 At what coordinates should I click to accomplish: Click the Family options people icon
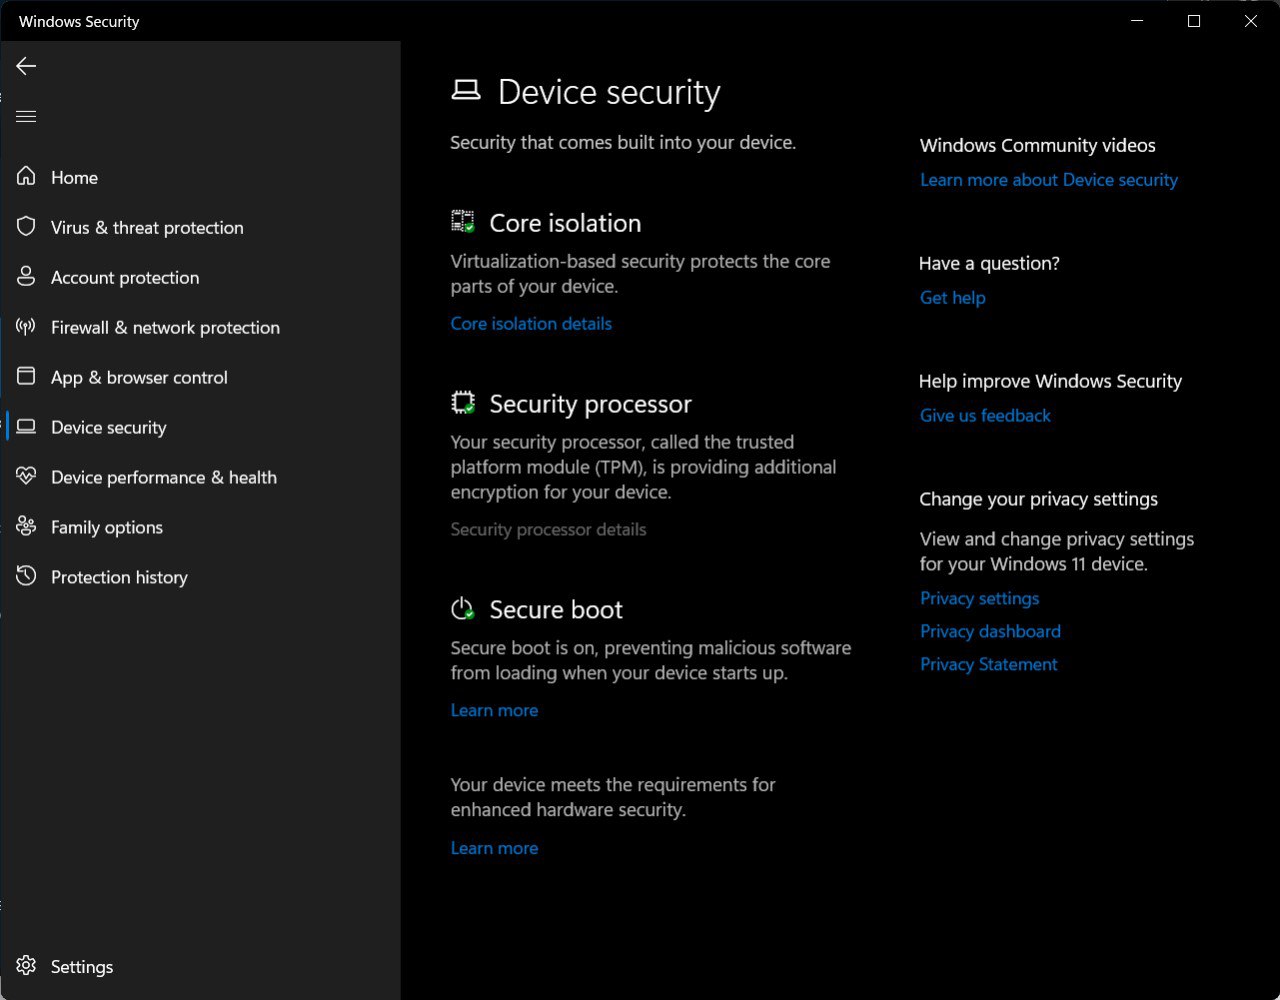click(26, 527)
